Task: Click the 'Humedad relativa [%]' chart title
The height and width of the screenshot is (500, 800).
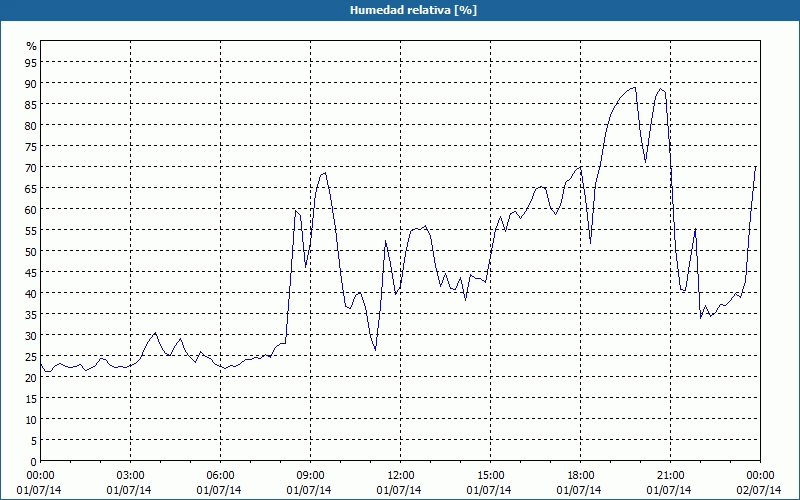Action: [x=413, y=10]
